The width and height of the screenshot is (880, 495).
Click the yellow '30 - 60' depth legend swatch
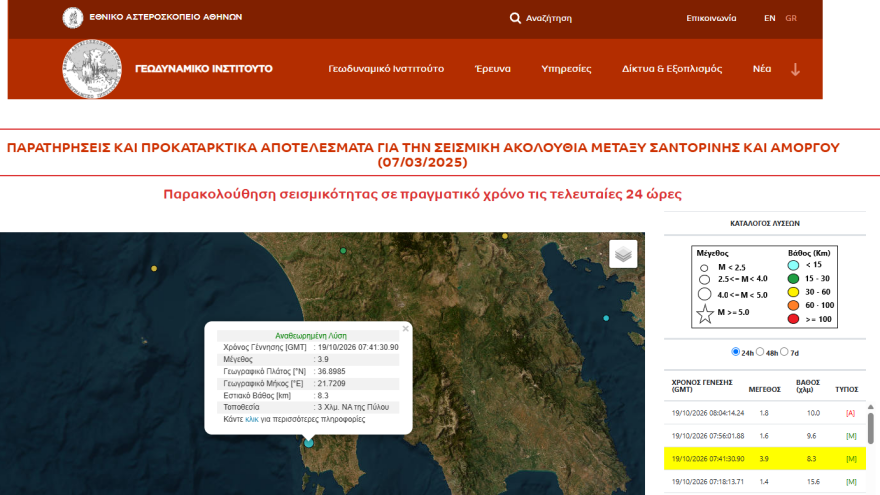pyautogui.click(x=793, y=292)
